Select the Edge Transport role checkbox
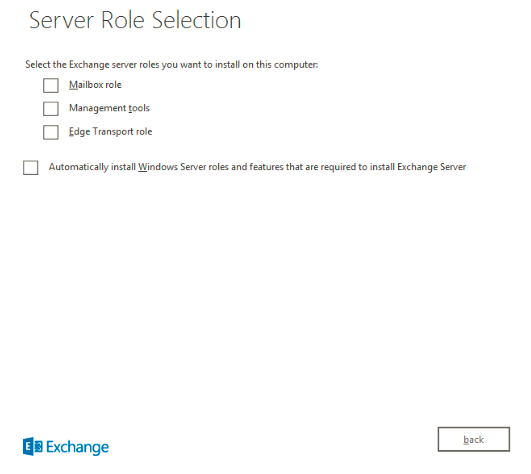This screenshot has height=474, width=531. click(51, 132)
